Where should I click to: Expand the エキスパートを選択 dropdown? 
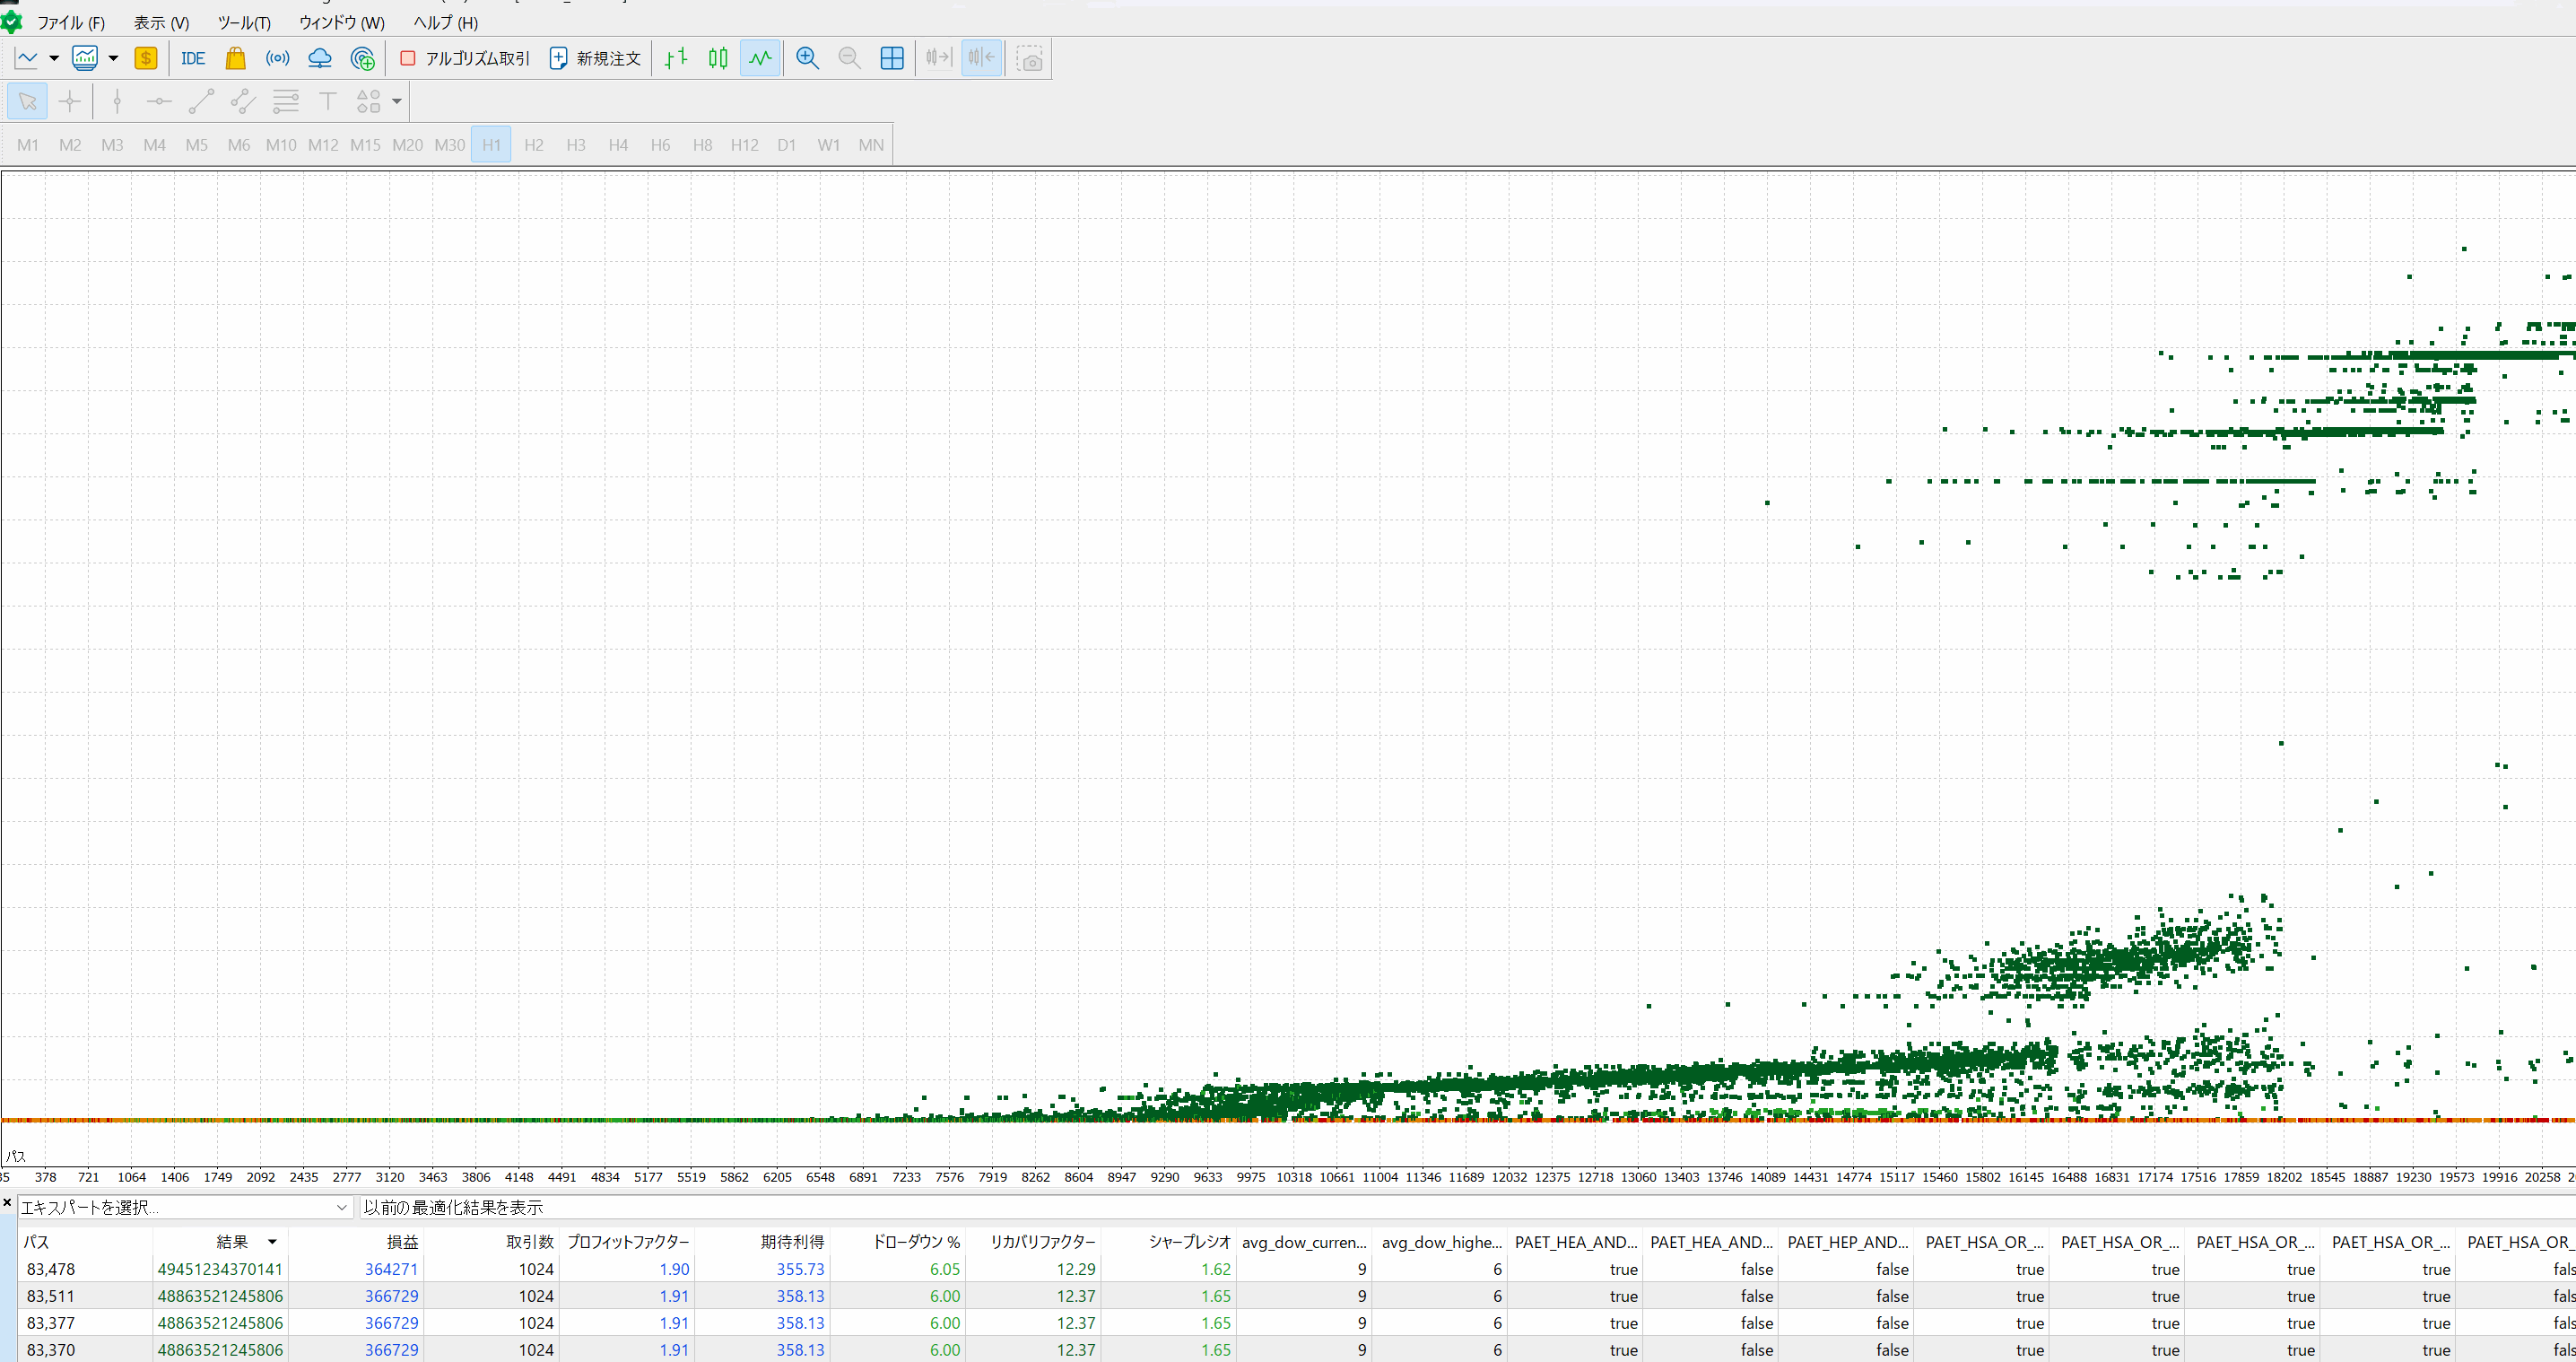(x=341, y=1207)
